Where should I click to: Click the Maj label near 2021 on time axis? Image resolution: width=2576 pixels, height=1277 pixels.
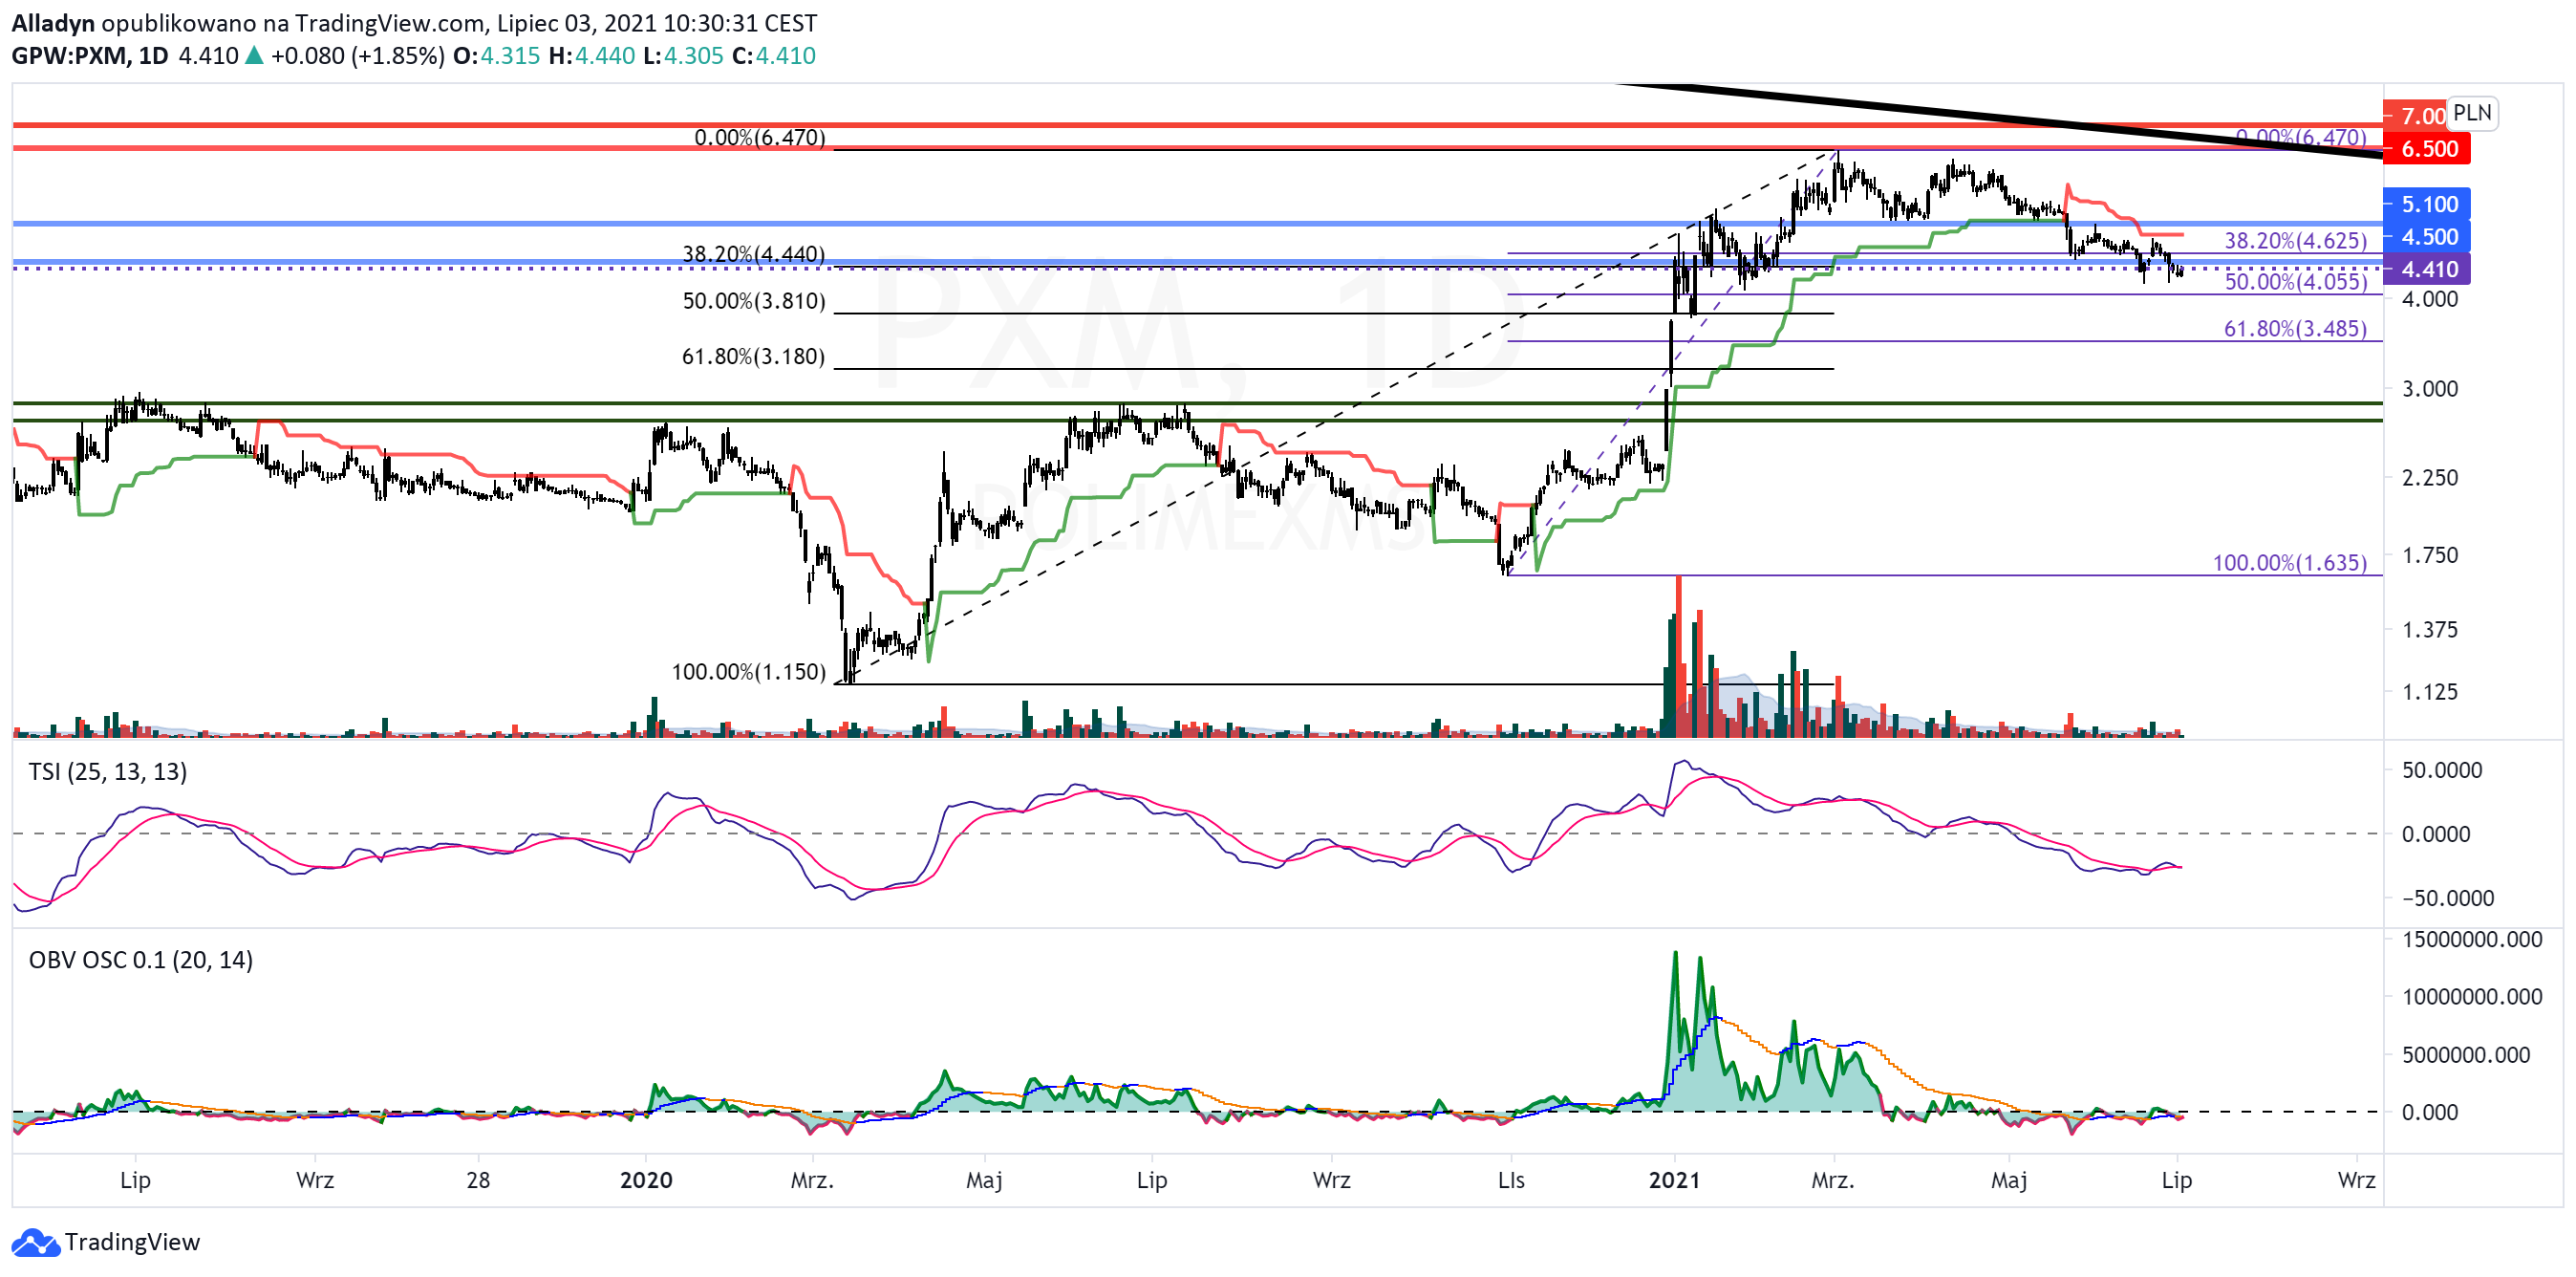(x=2009, y=1180)
